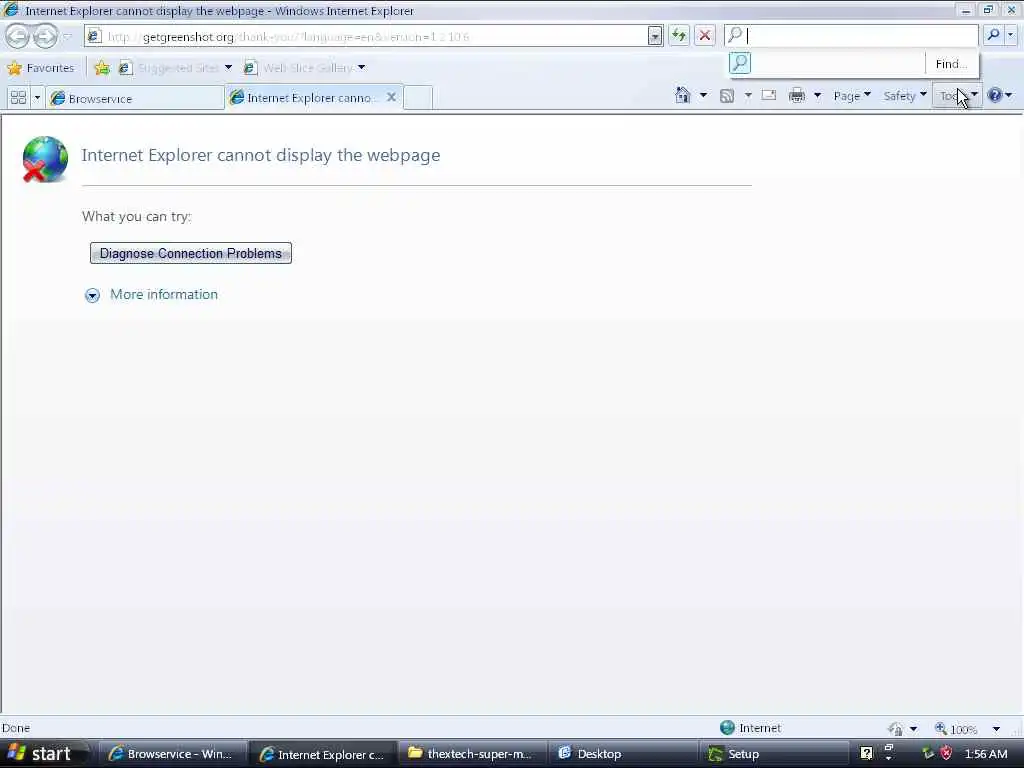Click the page icon in address bar
The image size is (1024, 768).
click(94, 36)
